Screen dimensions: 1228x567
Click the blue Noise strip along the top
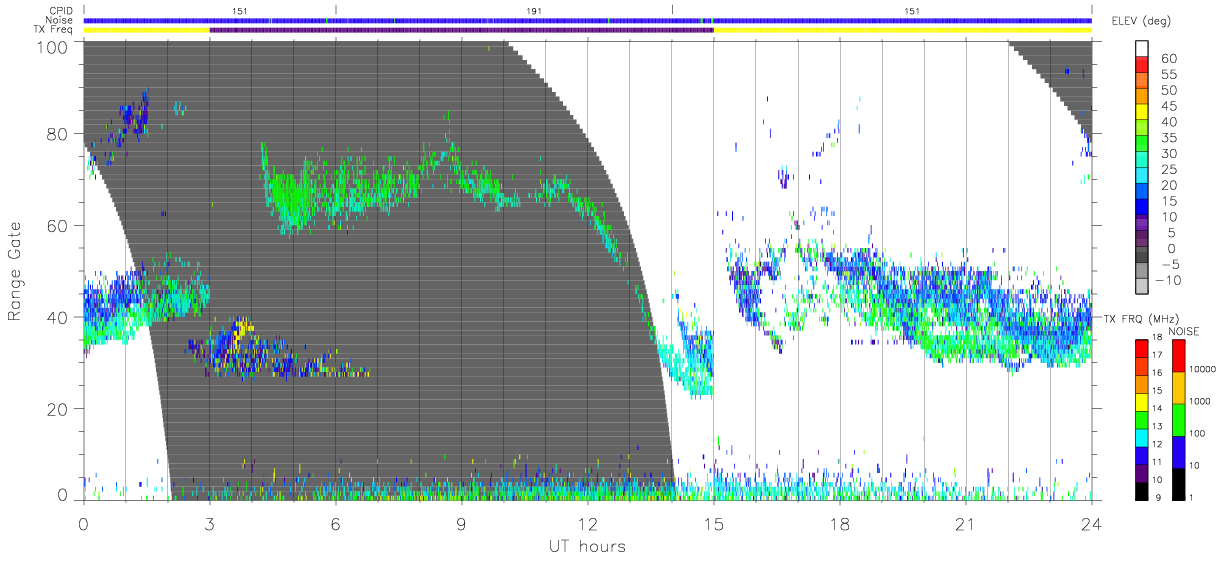tap(587, 20)
